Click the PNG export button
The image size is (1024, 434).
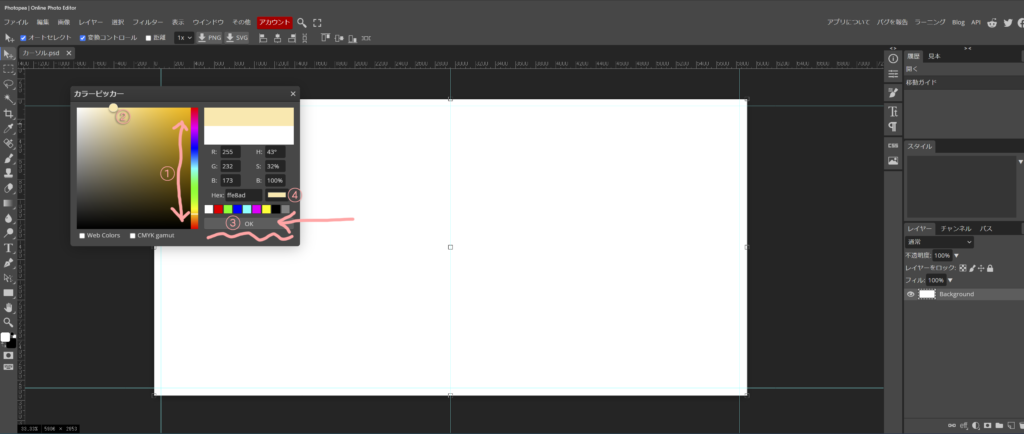(209, 37)
